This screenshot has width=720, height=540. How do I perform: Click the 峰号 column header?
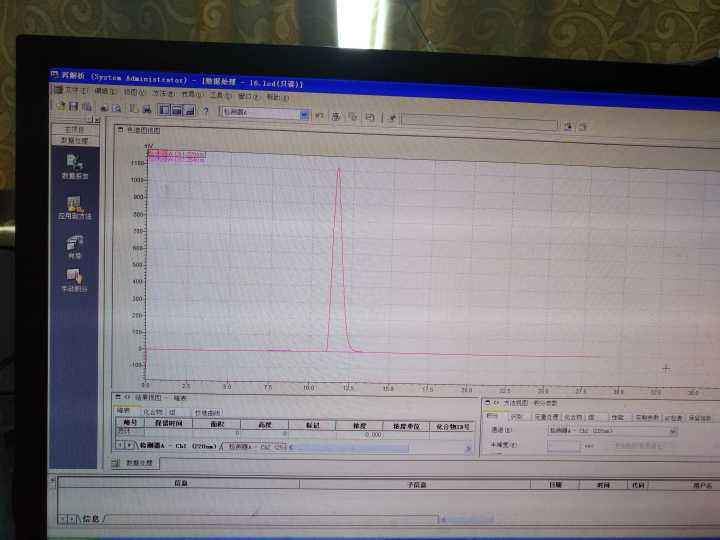[130, 422]
